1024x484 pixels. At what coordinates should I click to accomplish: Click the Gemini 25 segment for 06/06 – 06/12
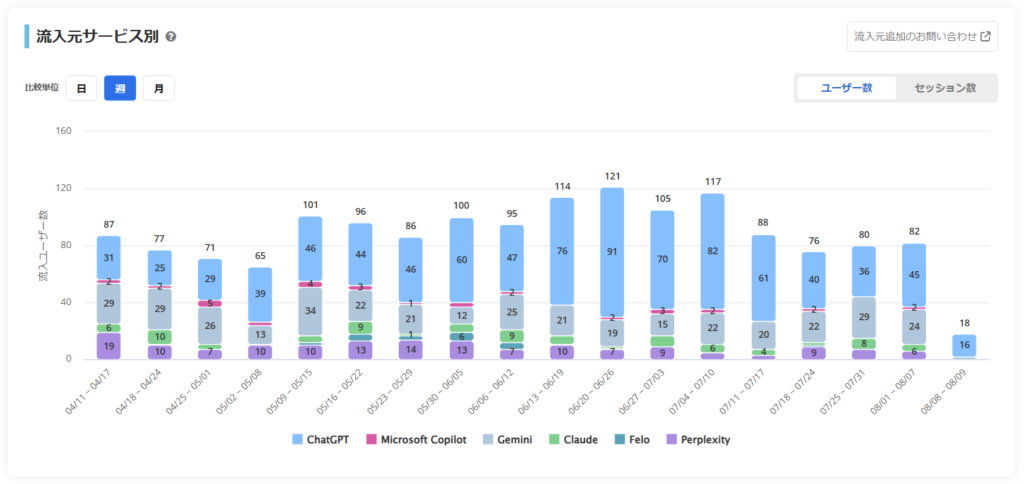pyautogui.click(x=511, y=313)
